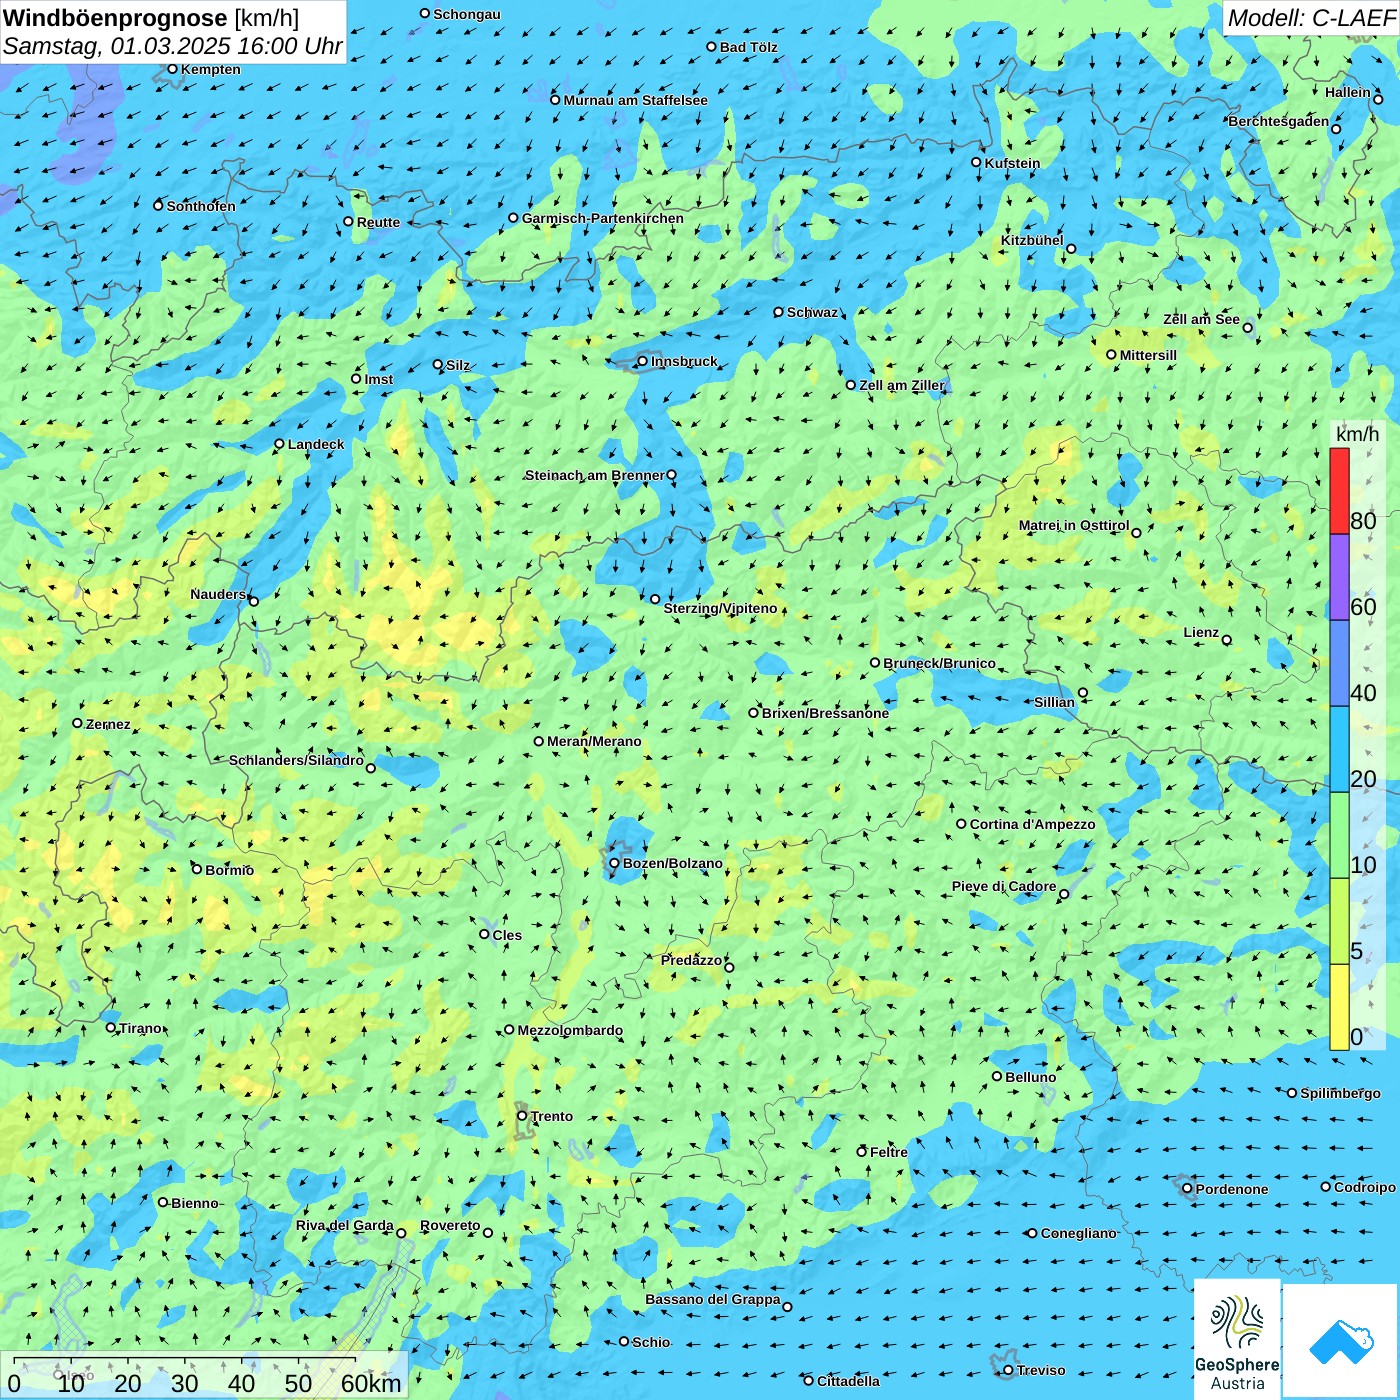Click the Tirano location marker
The height and width of the screenshot is (1400, 1400).
[111, 1027]
